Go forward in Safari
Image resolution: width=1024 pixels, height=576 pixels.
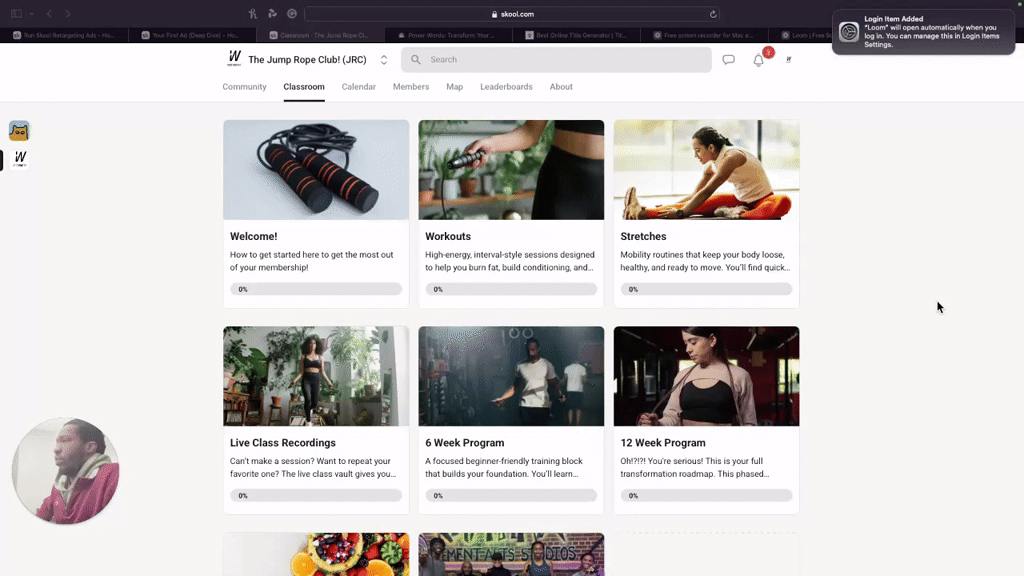68,14
